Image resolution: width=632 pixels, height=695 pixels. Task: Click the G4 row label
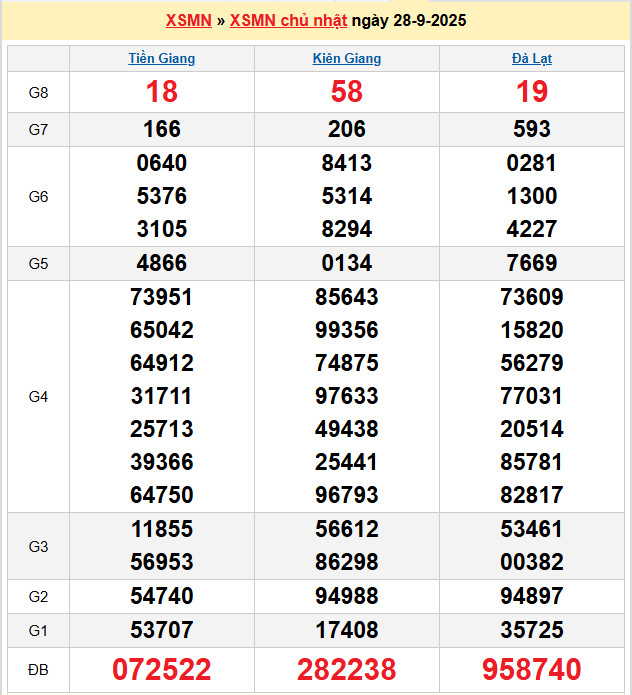coord(38,396)
